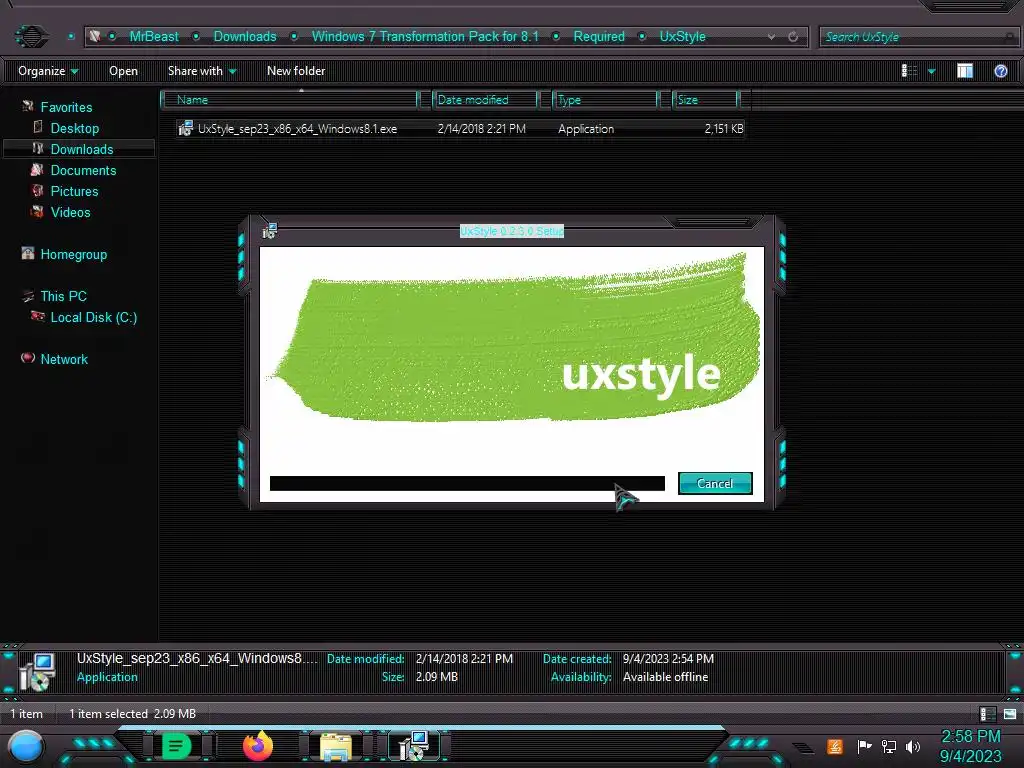Sort by Date modified column header

point(485,100)
